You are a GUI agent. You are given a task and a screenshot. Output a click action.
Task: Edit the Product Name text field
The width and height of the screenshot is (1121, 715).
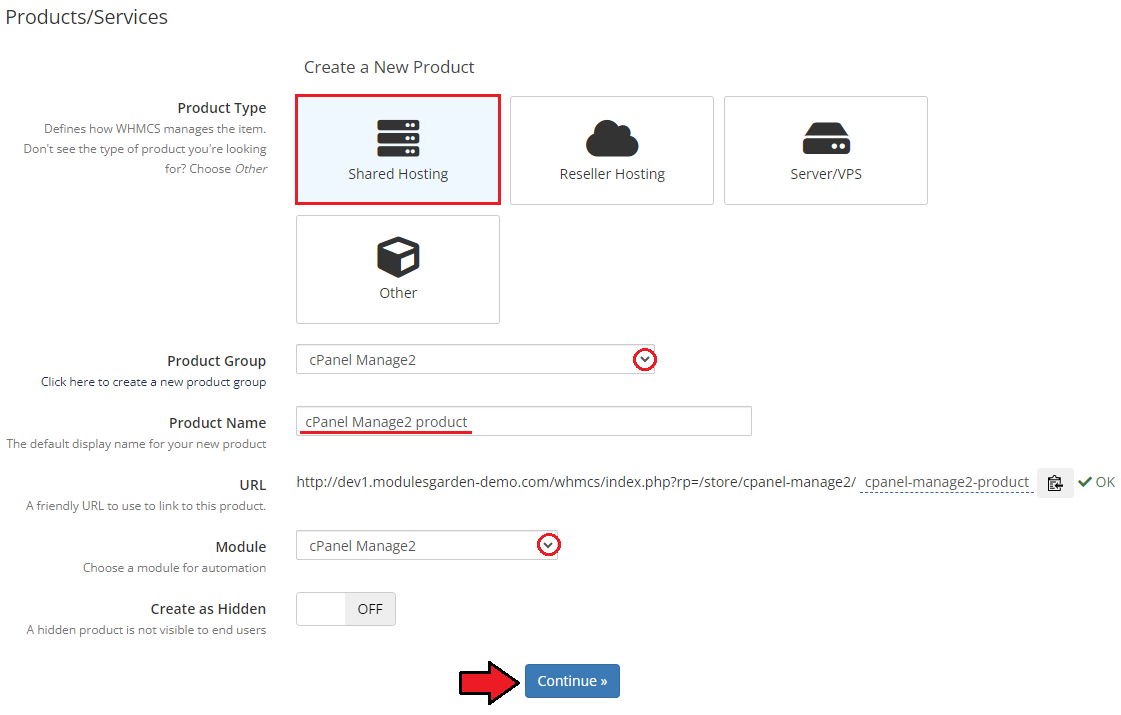pyautogui.click(x=523, y=421)
